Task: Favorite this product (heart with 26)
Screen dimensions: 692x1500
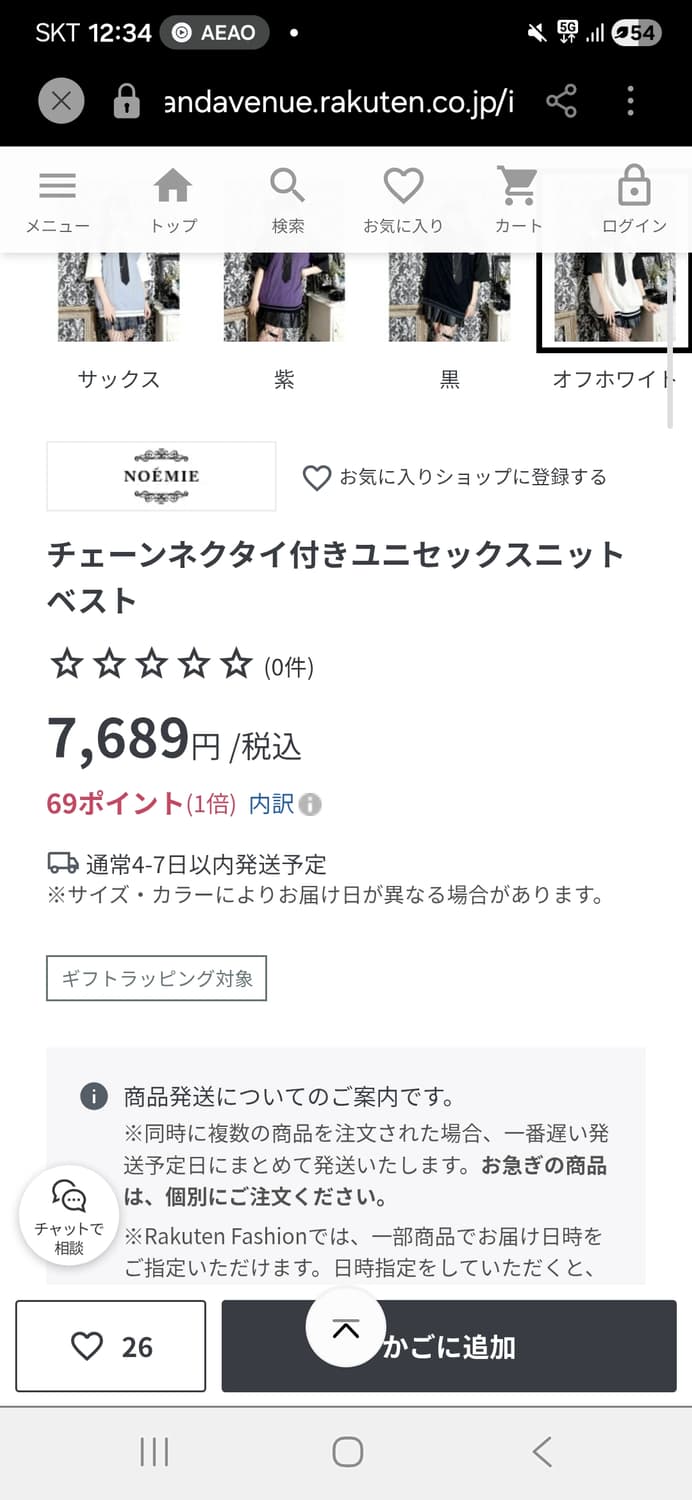Action: 110,1345
